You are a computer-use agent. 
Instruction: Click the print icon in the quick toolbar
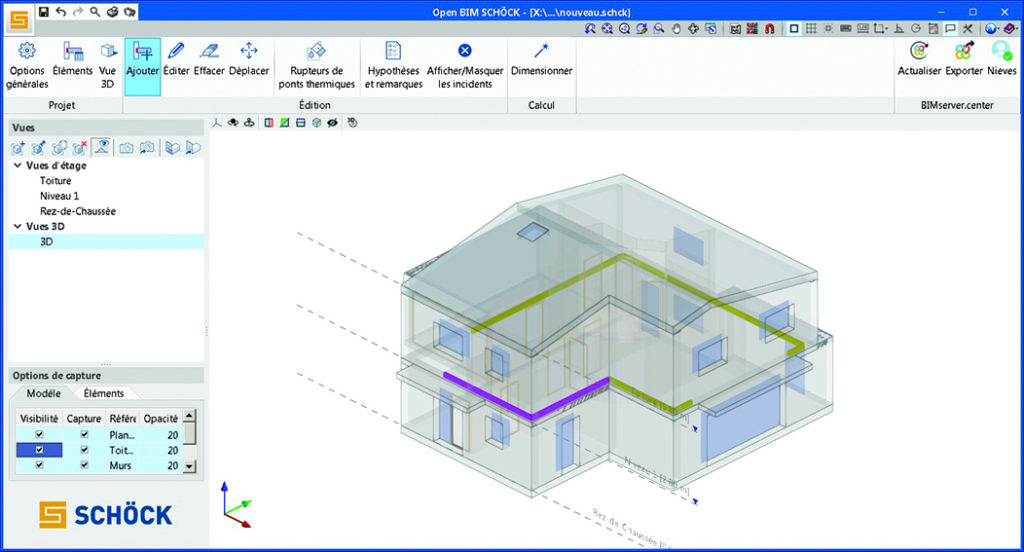(x=112, y=12)
